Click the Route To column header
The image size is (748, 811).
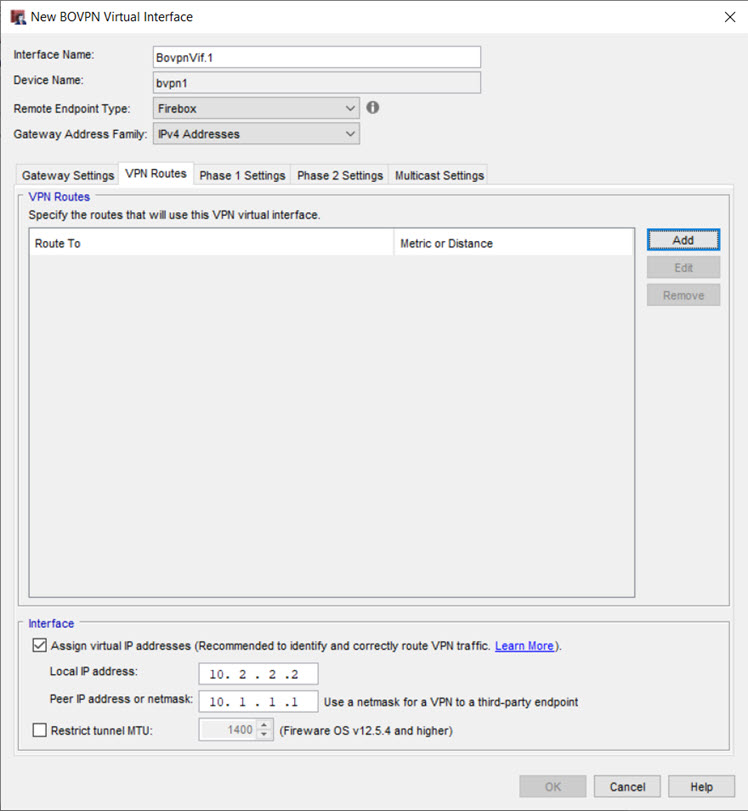point(212,243)
